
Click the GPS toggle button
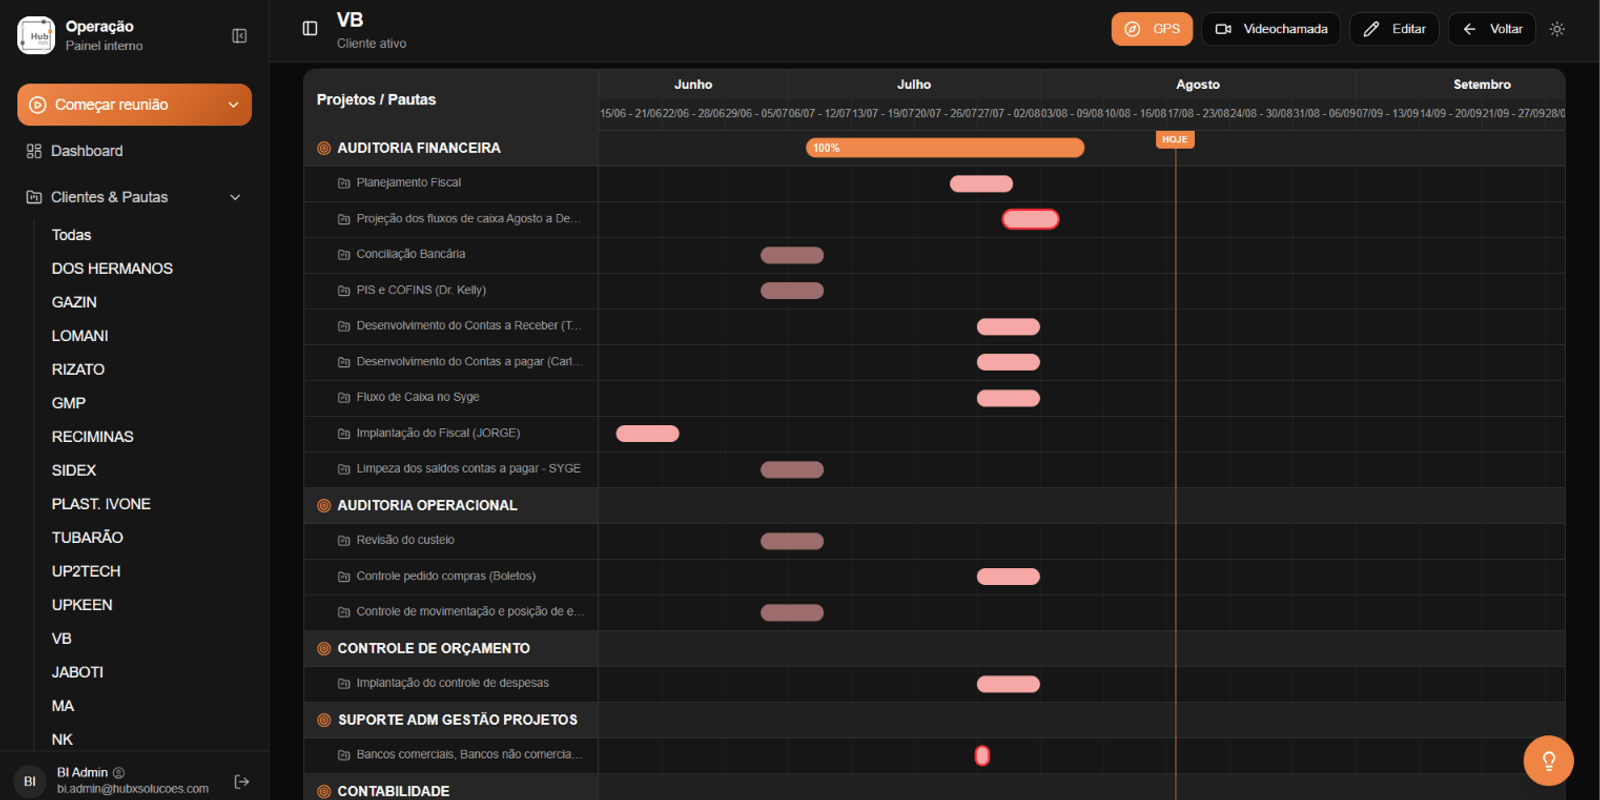(1152, 29)
